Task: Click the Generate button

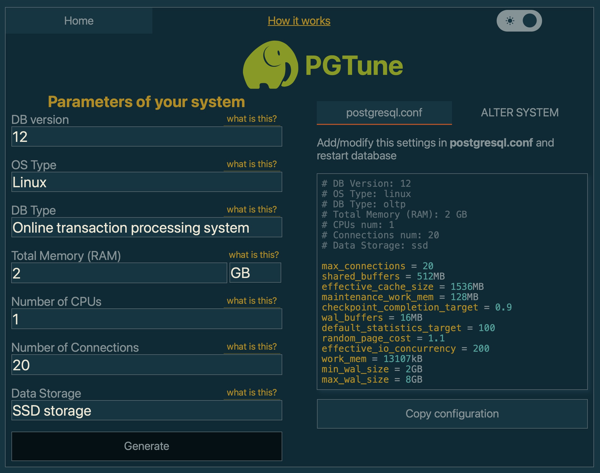Action: (x=147, y=446)
